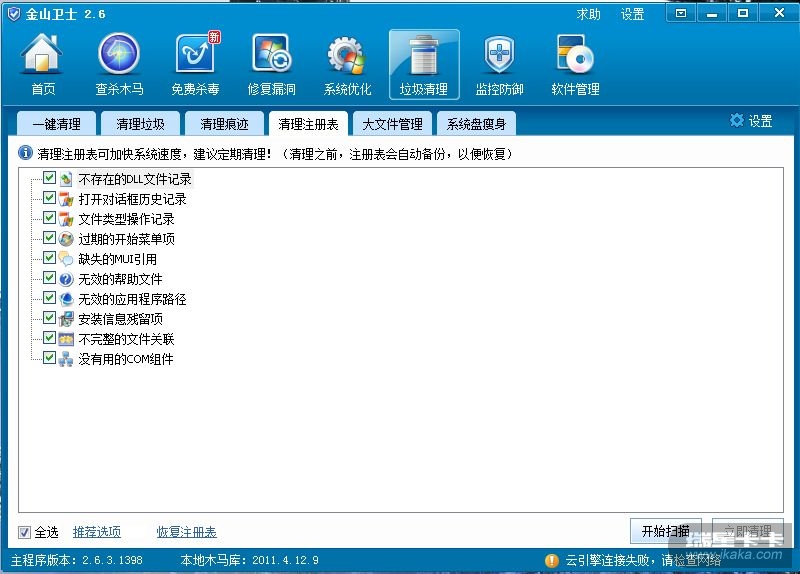Image resolution: width=800 pixels, height=574 pixels.
Task: Uncheck 过期的开始菜单项 checkbox
Action: 49,237
